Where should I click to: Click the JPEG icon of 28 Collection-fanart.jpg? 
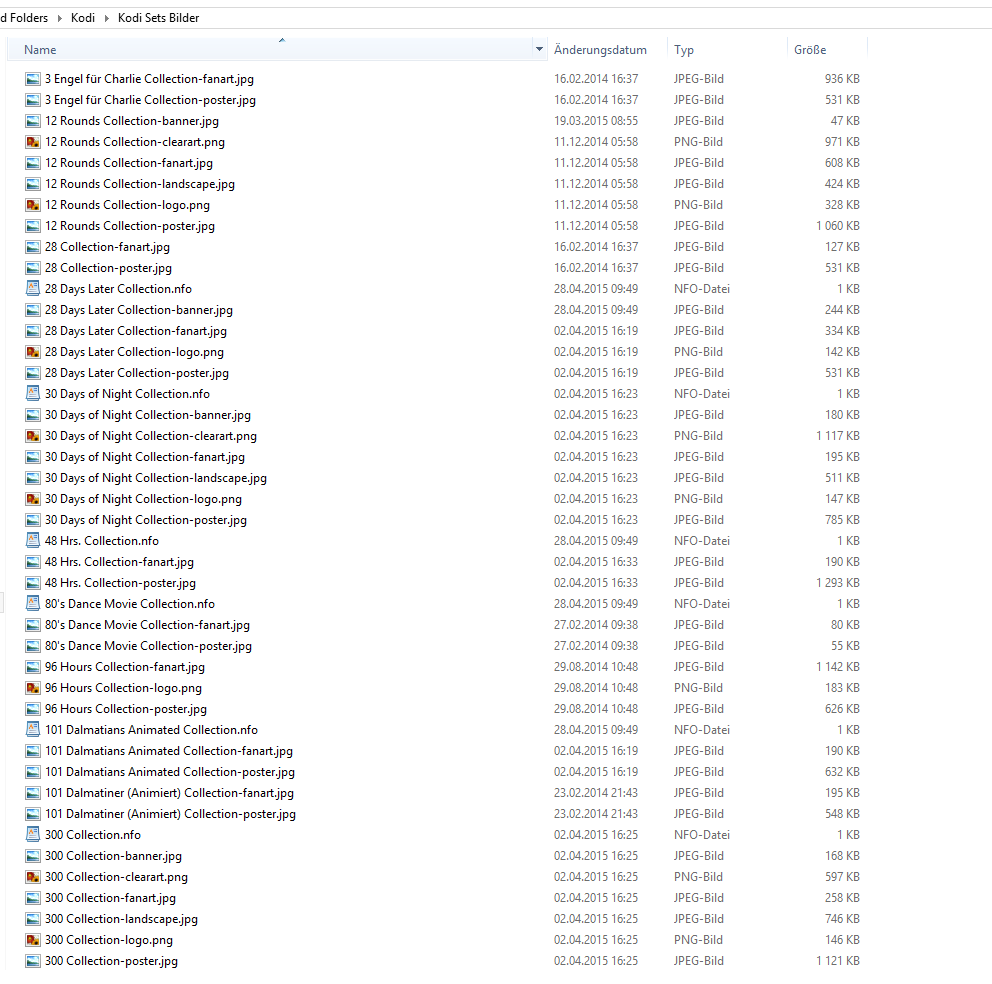tap(33, 247)
